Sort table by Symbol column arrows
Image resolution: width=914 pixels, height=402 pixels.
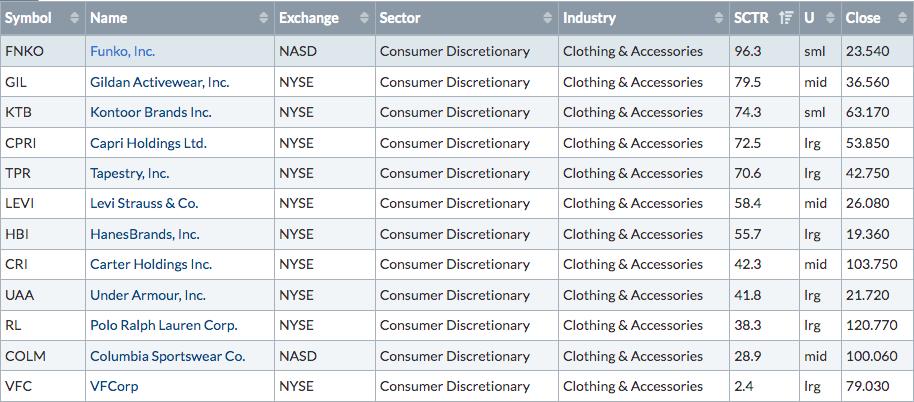tap(74, 18)
